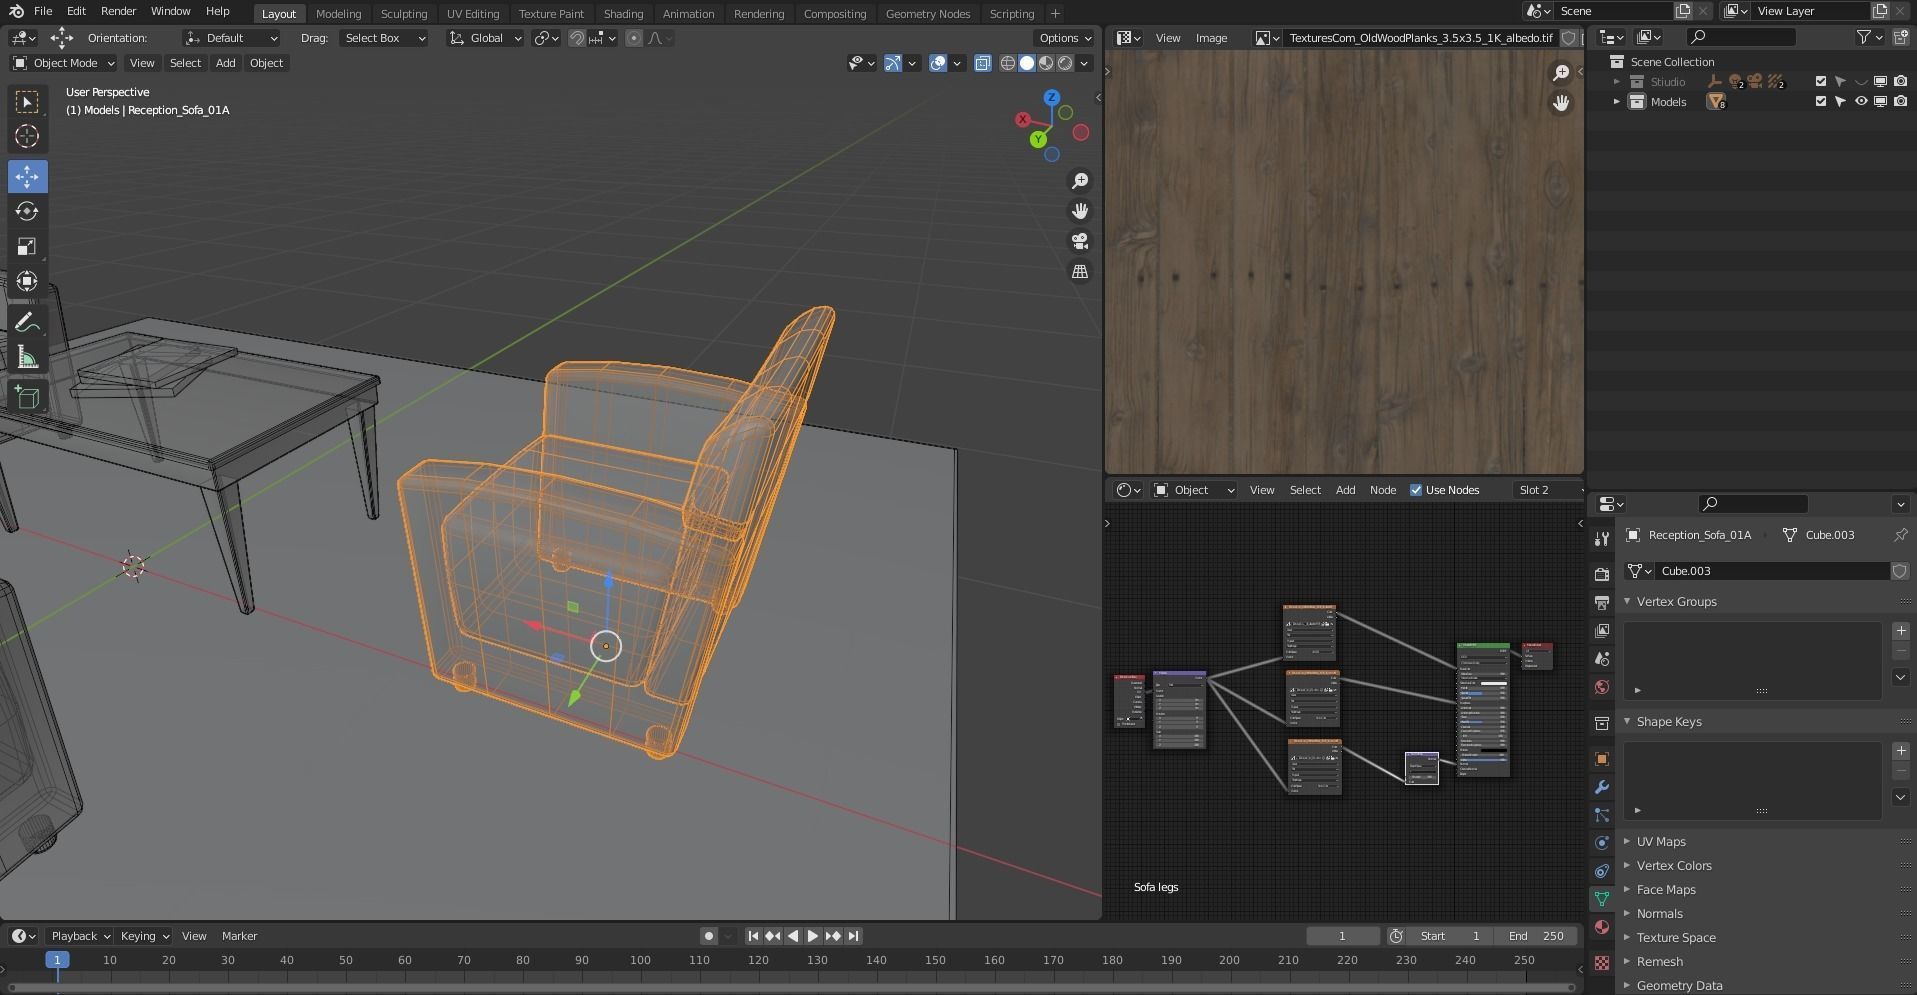
Task: Click the viewport zoom magnifier icon
Action: [x=1080, y=181]
